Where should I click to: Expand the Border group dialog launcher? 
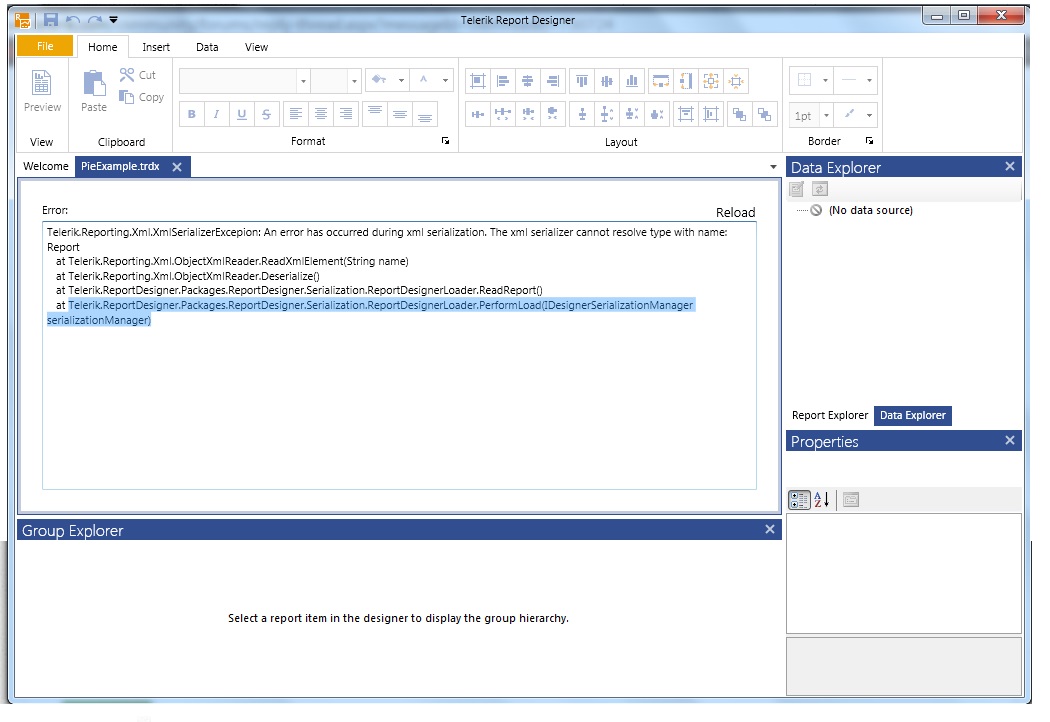pyautogui.click(x=869, y=141)
